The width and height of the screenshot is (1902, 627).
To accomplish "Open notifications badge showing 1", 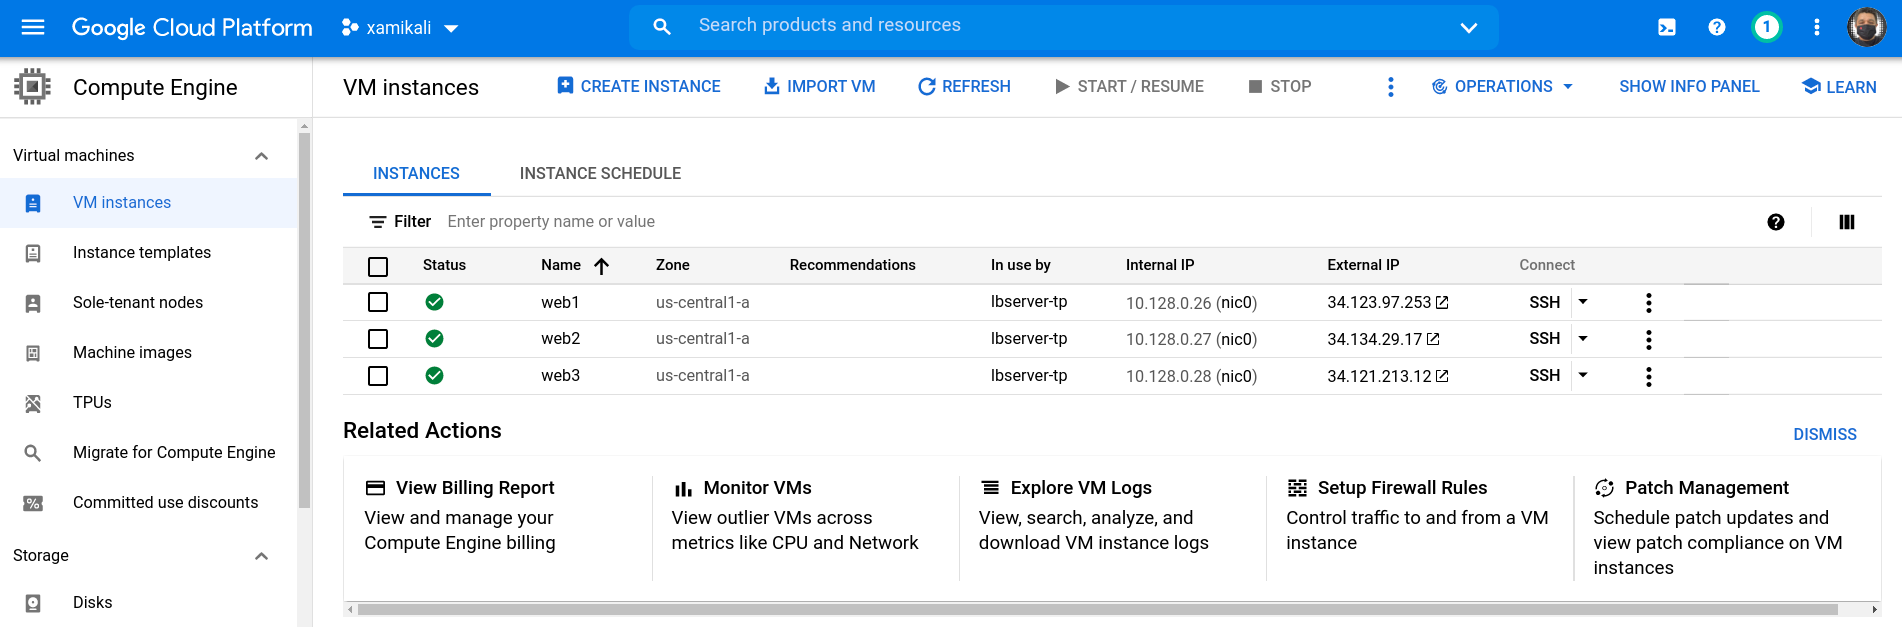I will pyautogui.click(x=1767, y=27).
